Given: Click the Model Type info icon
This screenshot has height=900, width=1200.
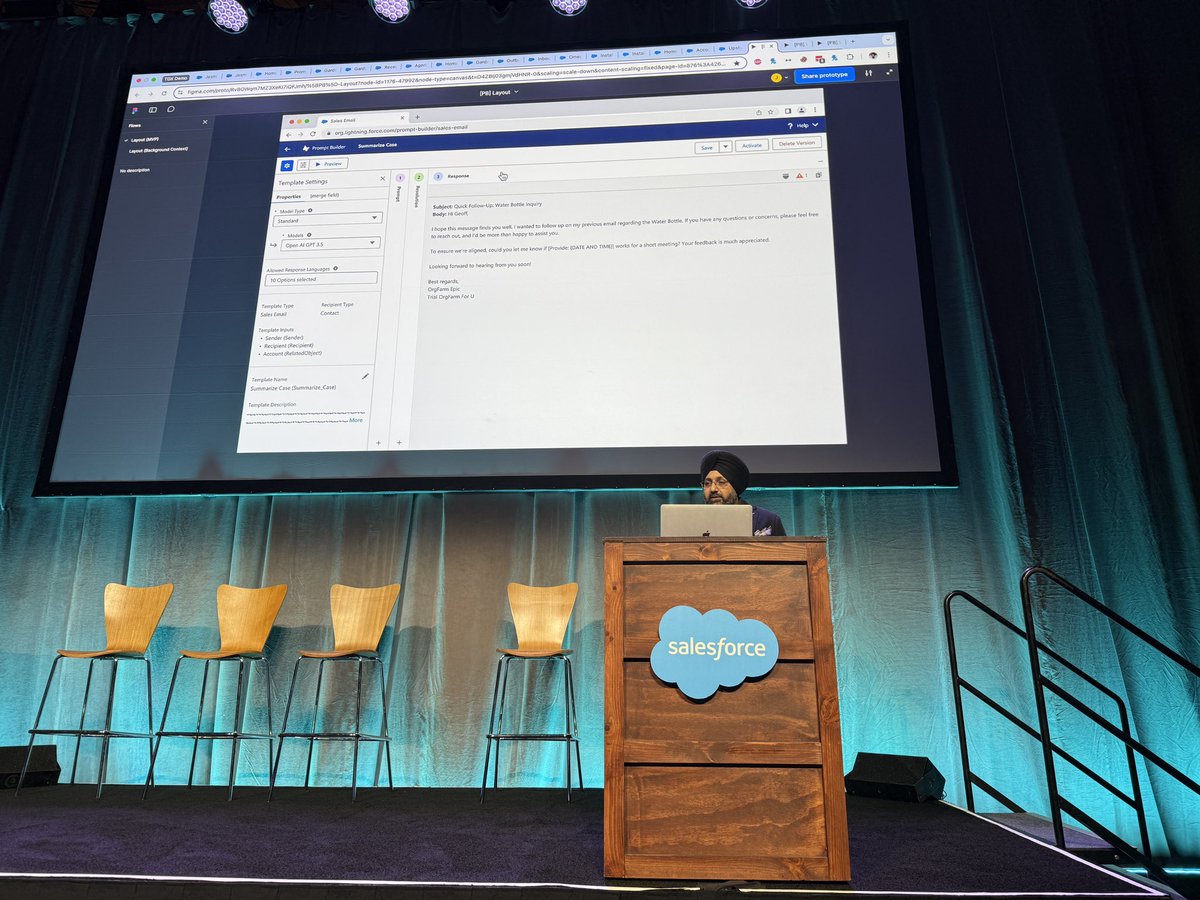Looking at the screenshot, I should [310, 210].
